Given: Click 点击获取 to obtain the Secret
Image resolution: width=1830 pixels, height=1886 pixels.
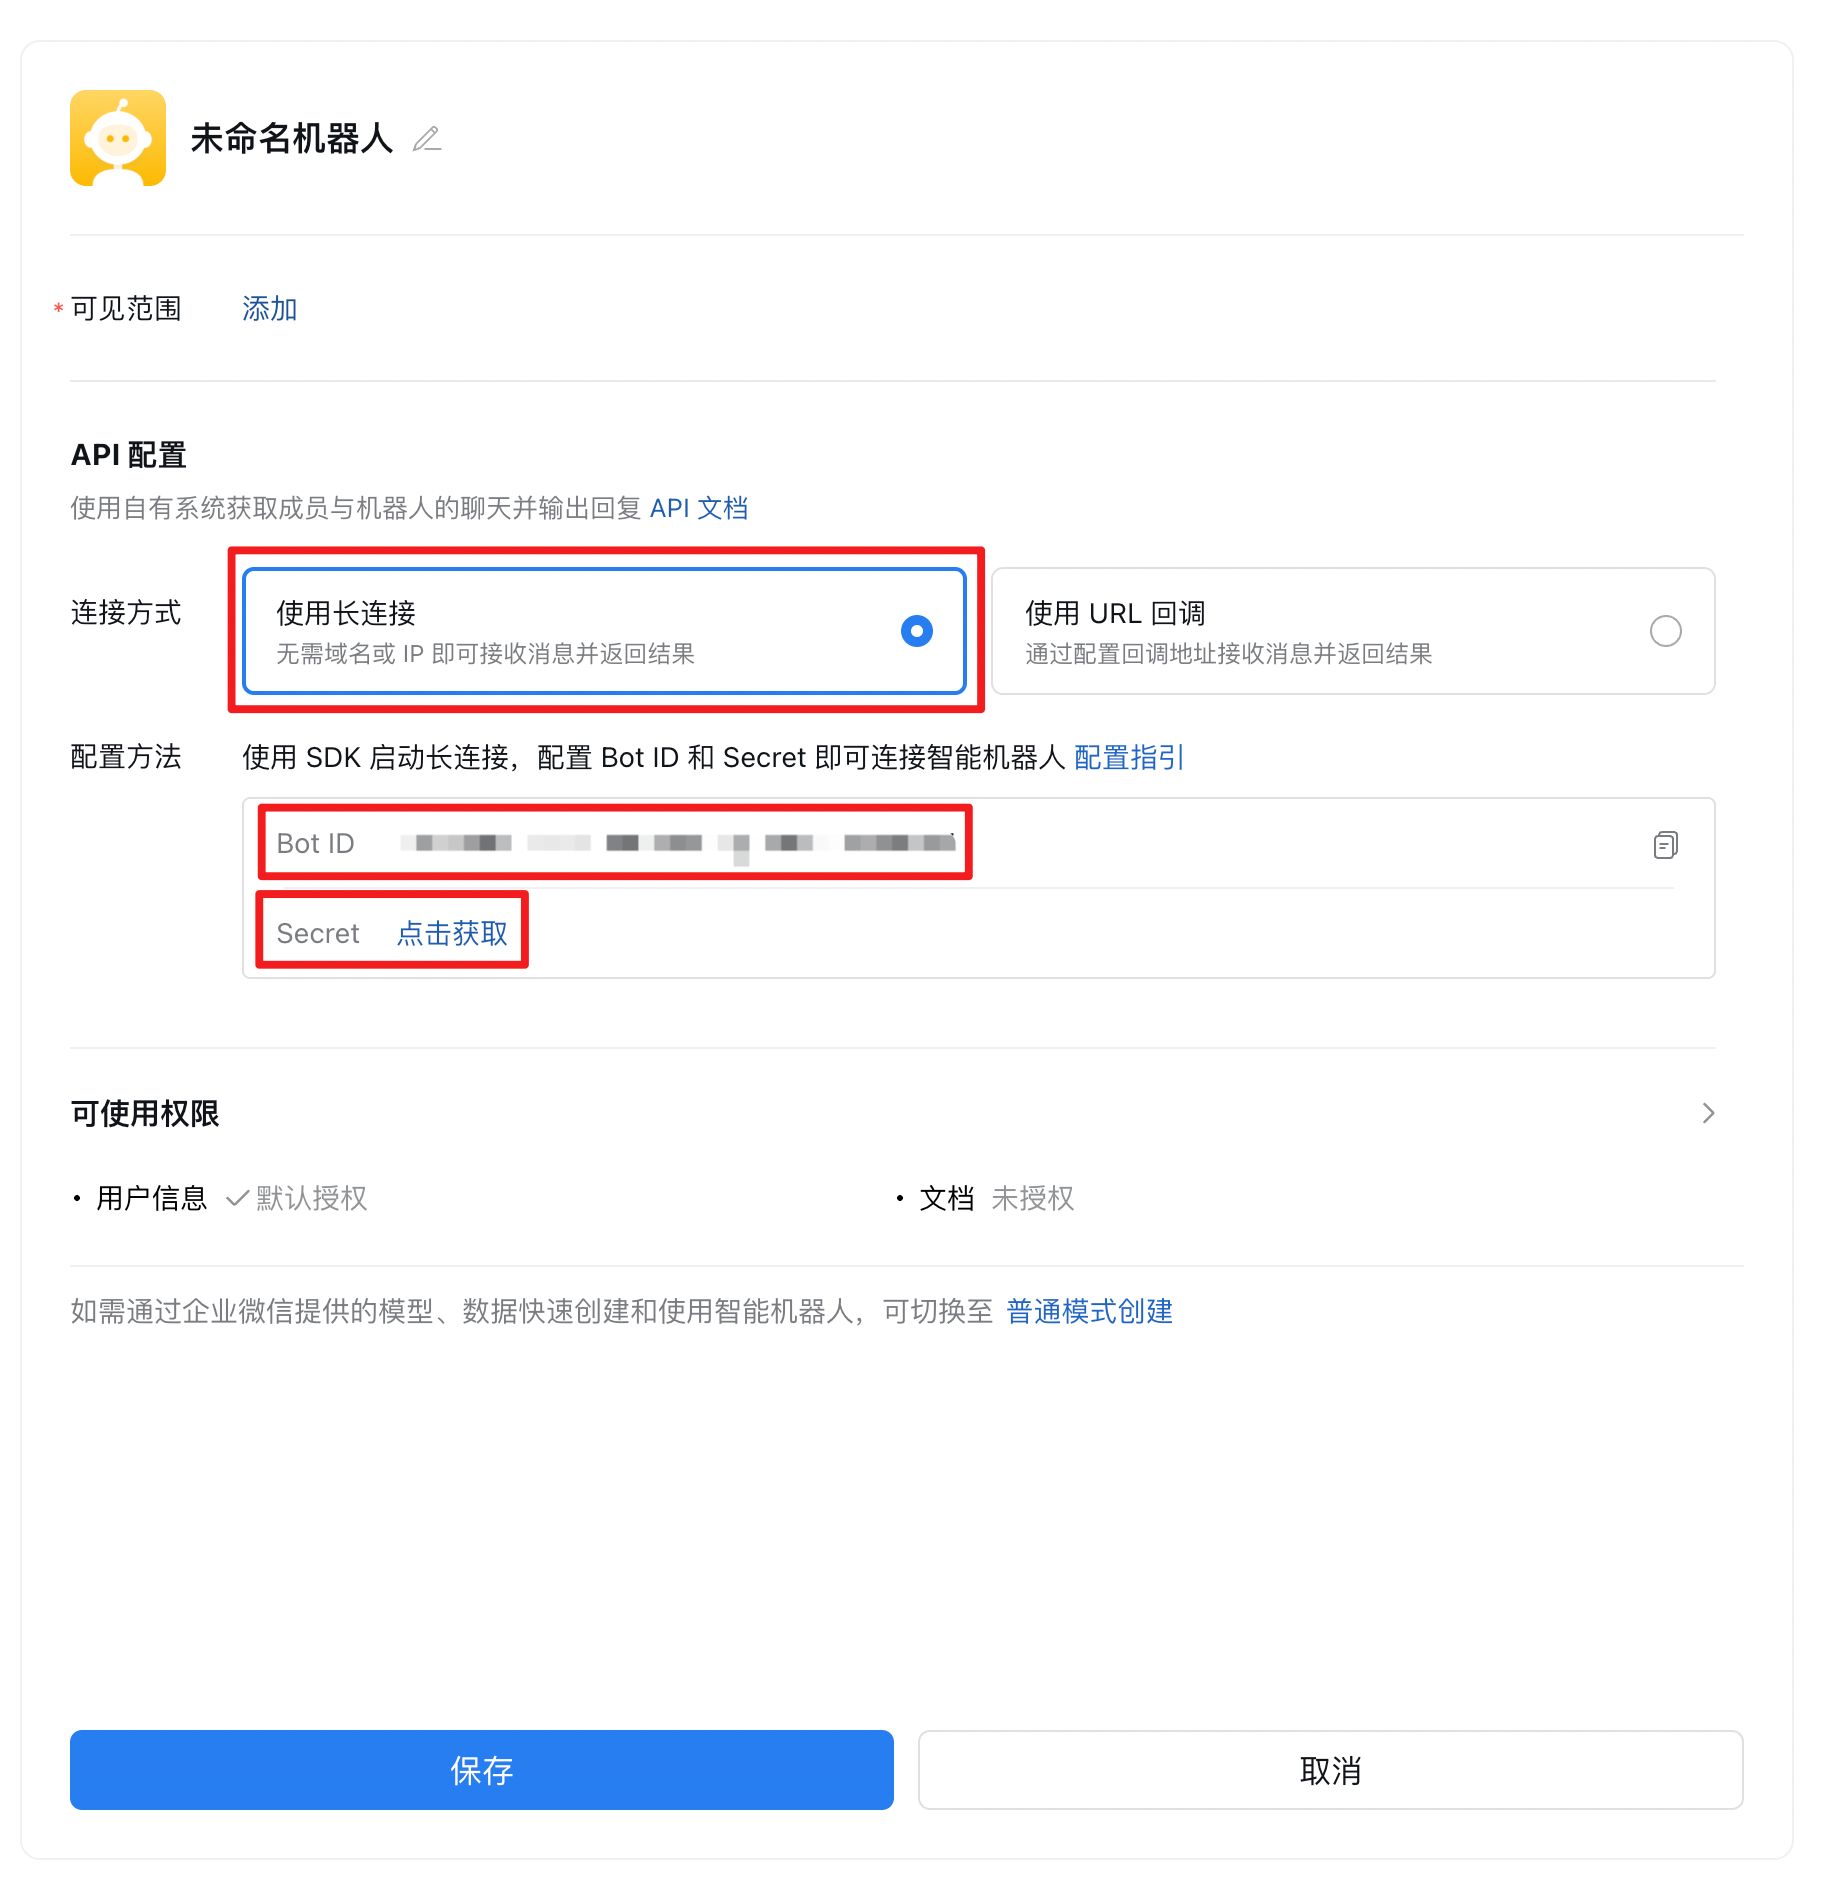Looking at the screenshot, I should pos(452,933).
